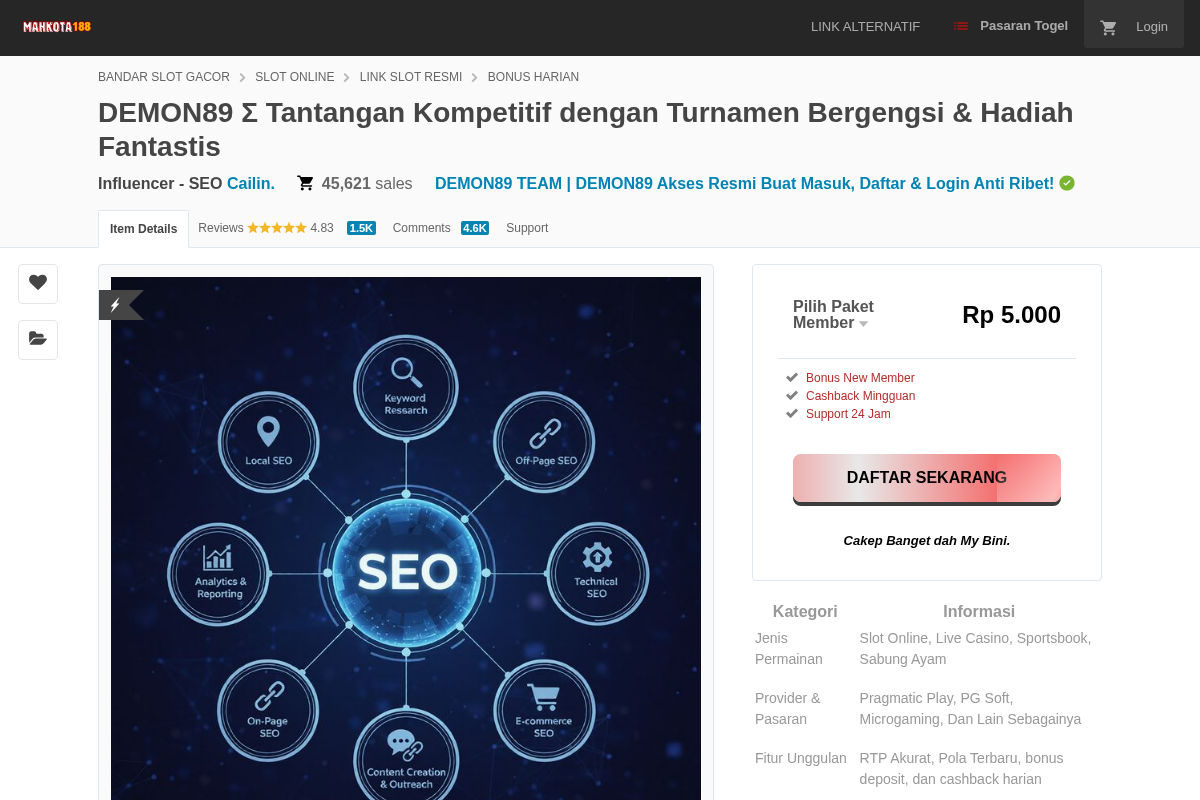This screenshot has width=1200, height=800.
Task: Click the green verified checkmark icon
Action: pos(1066,183)
